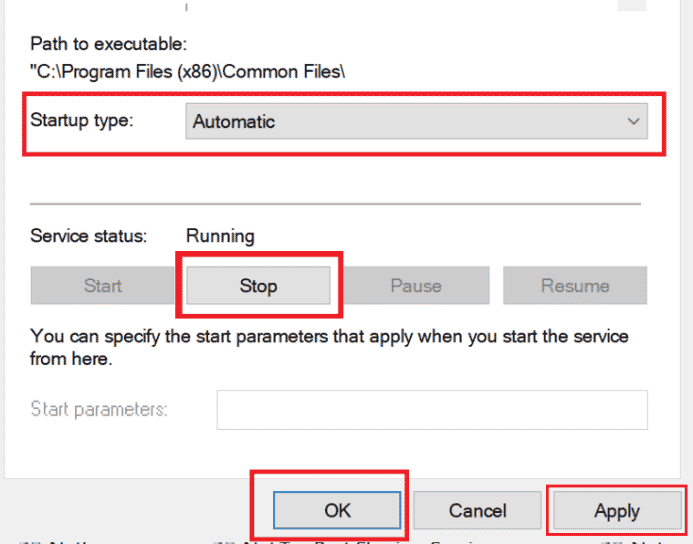
Task: Click the Running service status text
Action: coord(220,237)
